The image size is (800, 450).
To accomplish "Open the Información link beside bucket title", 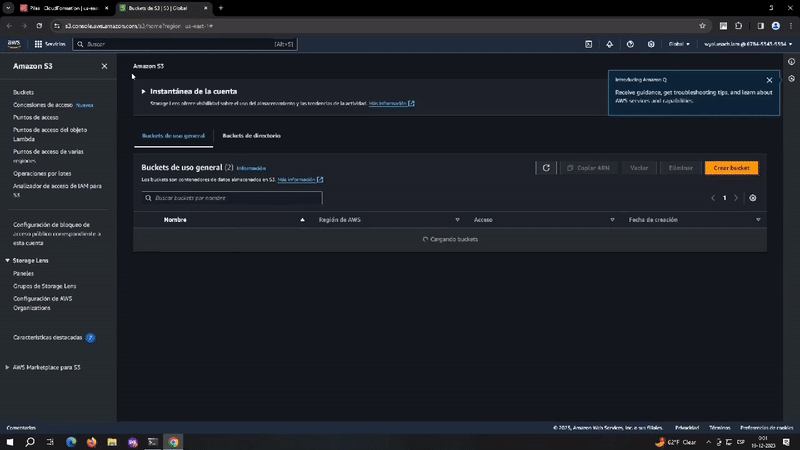I will click(x=251, y=168).
